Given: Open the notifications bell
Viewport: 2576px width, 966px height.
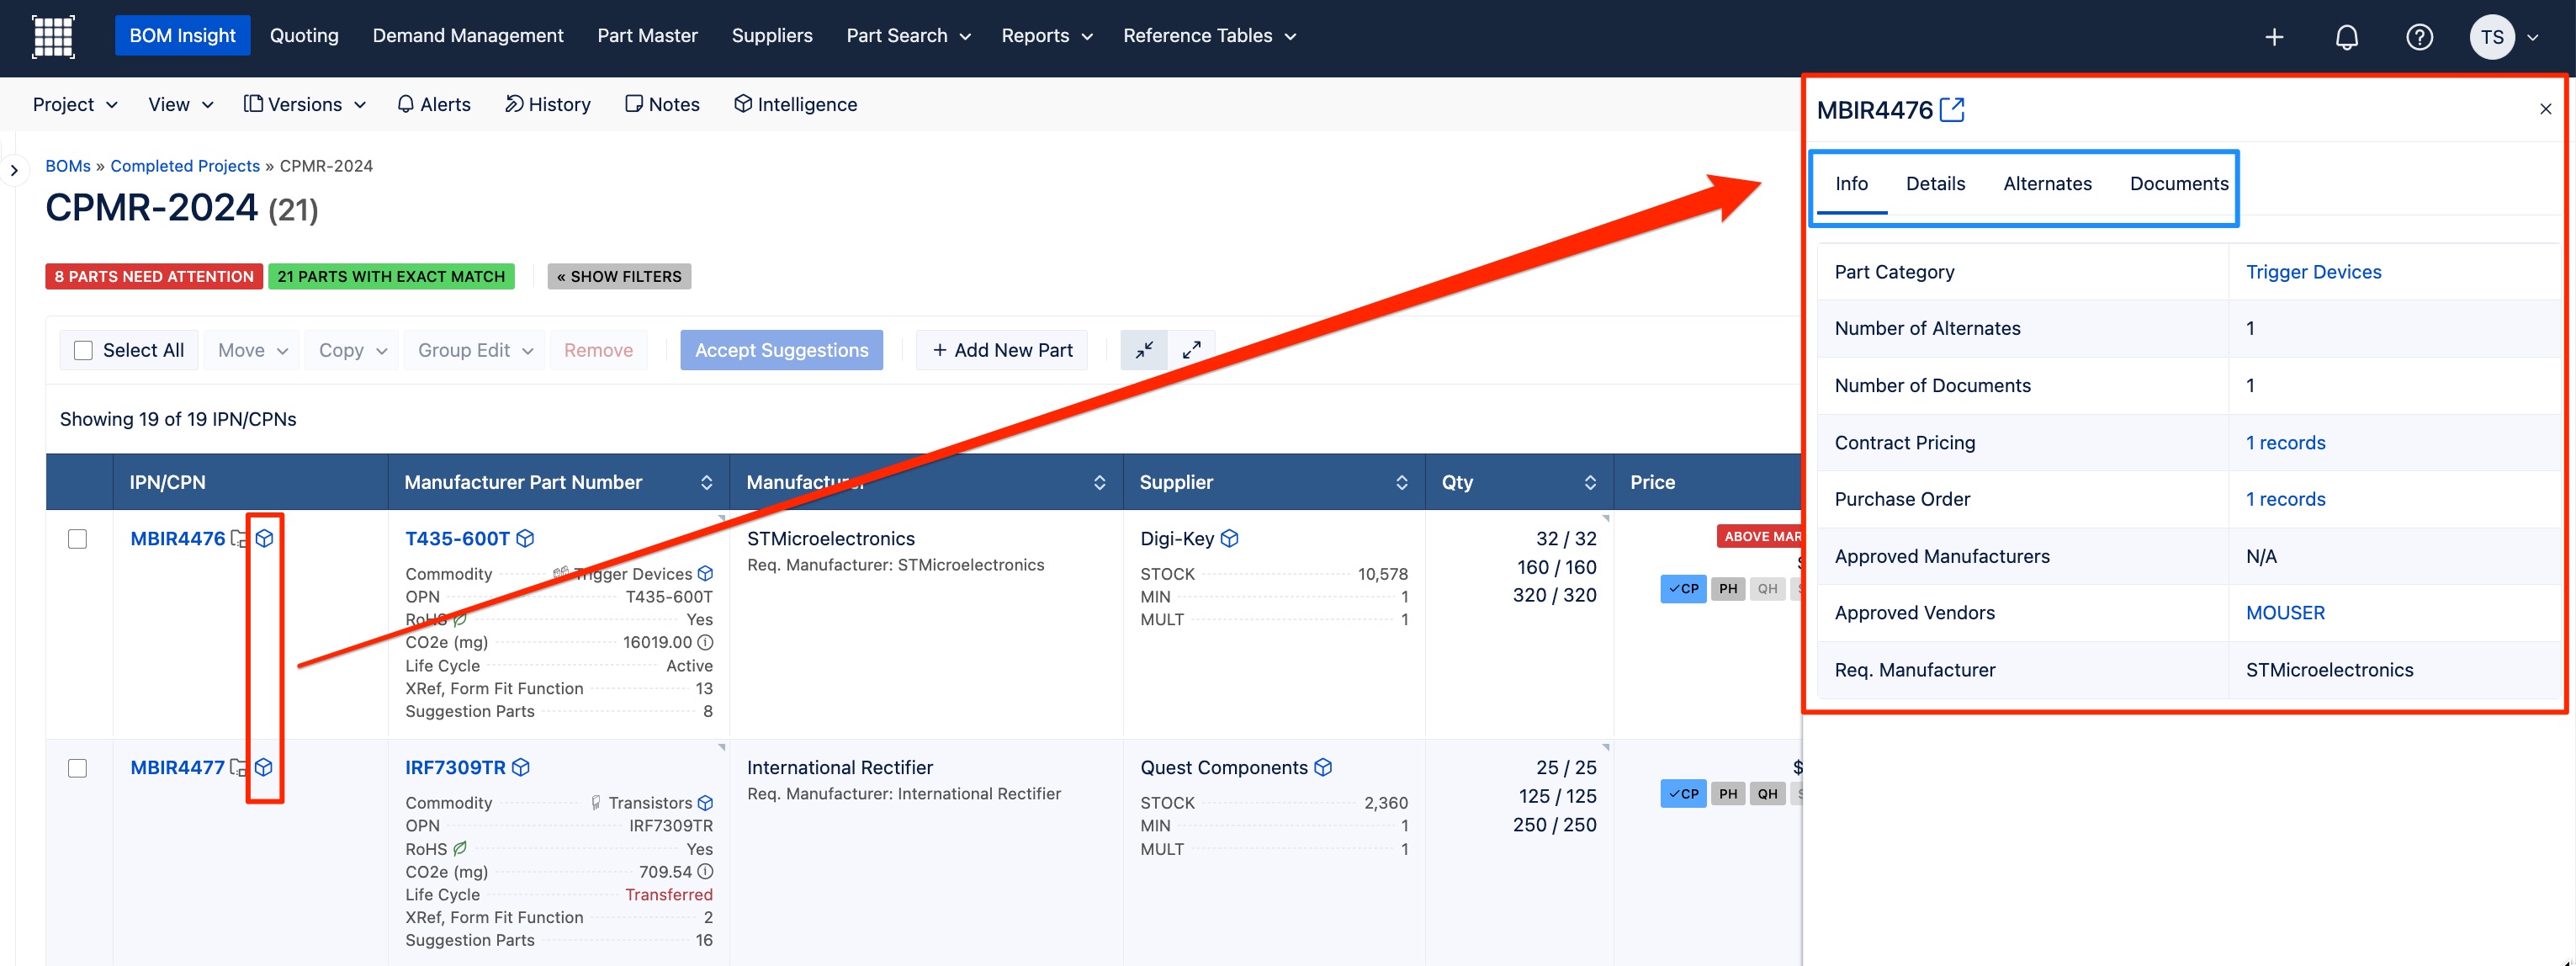Looking at the screenshot, I should (x=2346, y=37).
